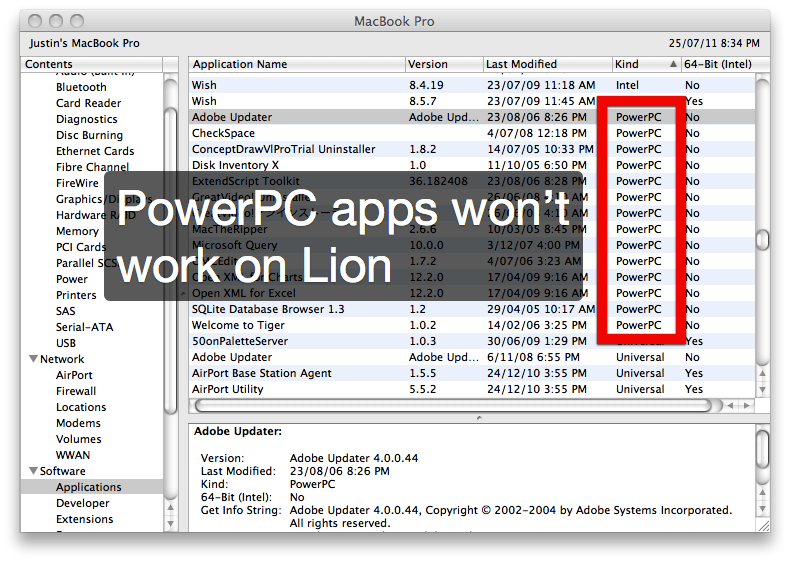Select SQLite Database Browser 1.3 row
The width and height of the screenshot is (790, 562).
click(472, 309)
